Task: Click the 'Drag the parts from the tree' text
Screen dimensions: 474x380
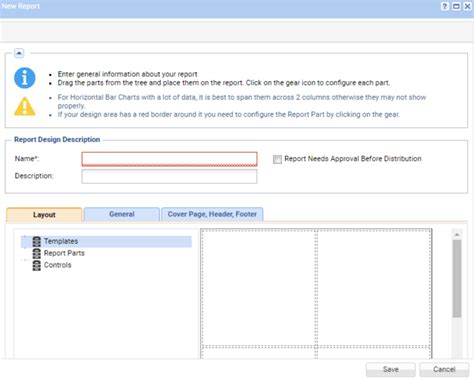Action: pyautogui.click(x=224, y=83)
